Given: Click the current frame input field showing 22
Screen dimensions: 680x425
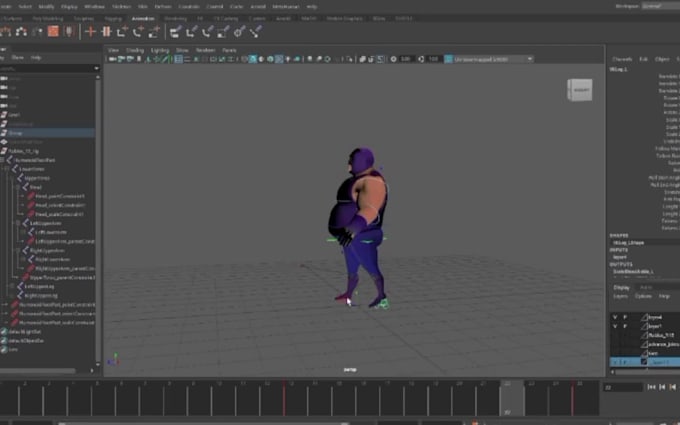Looking at the screenshot, I should pos(623,387).
